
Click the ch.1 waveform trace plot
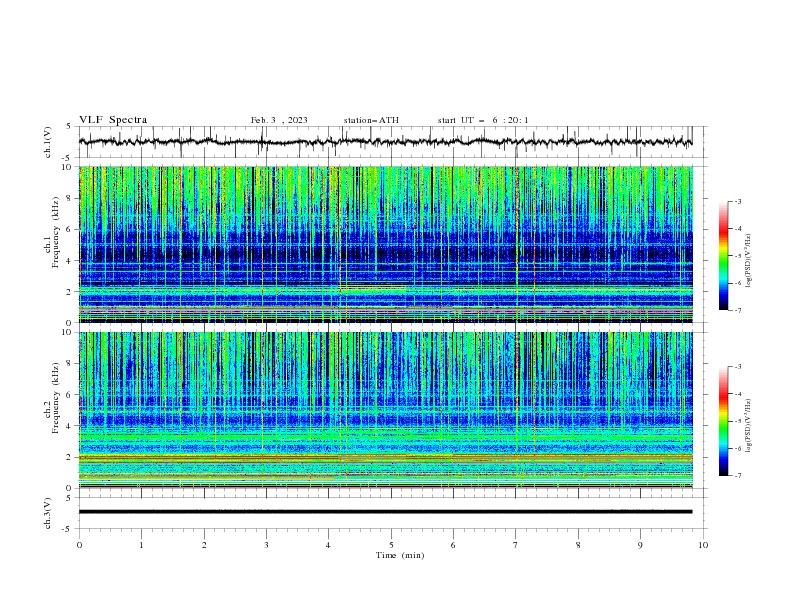[x=385, y=142]
